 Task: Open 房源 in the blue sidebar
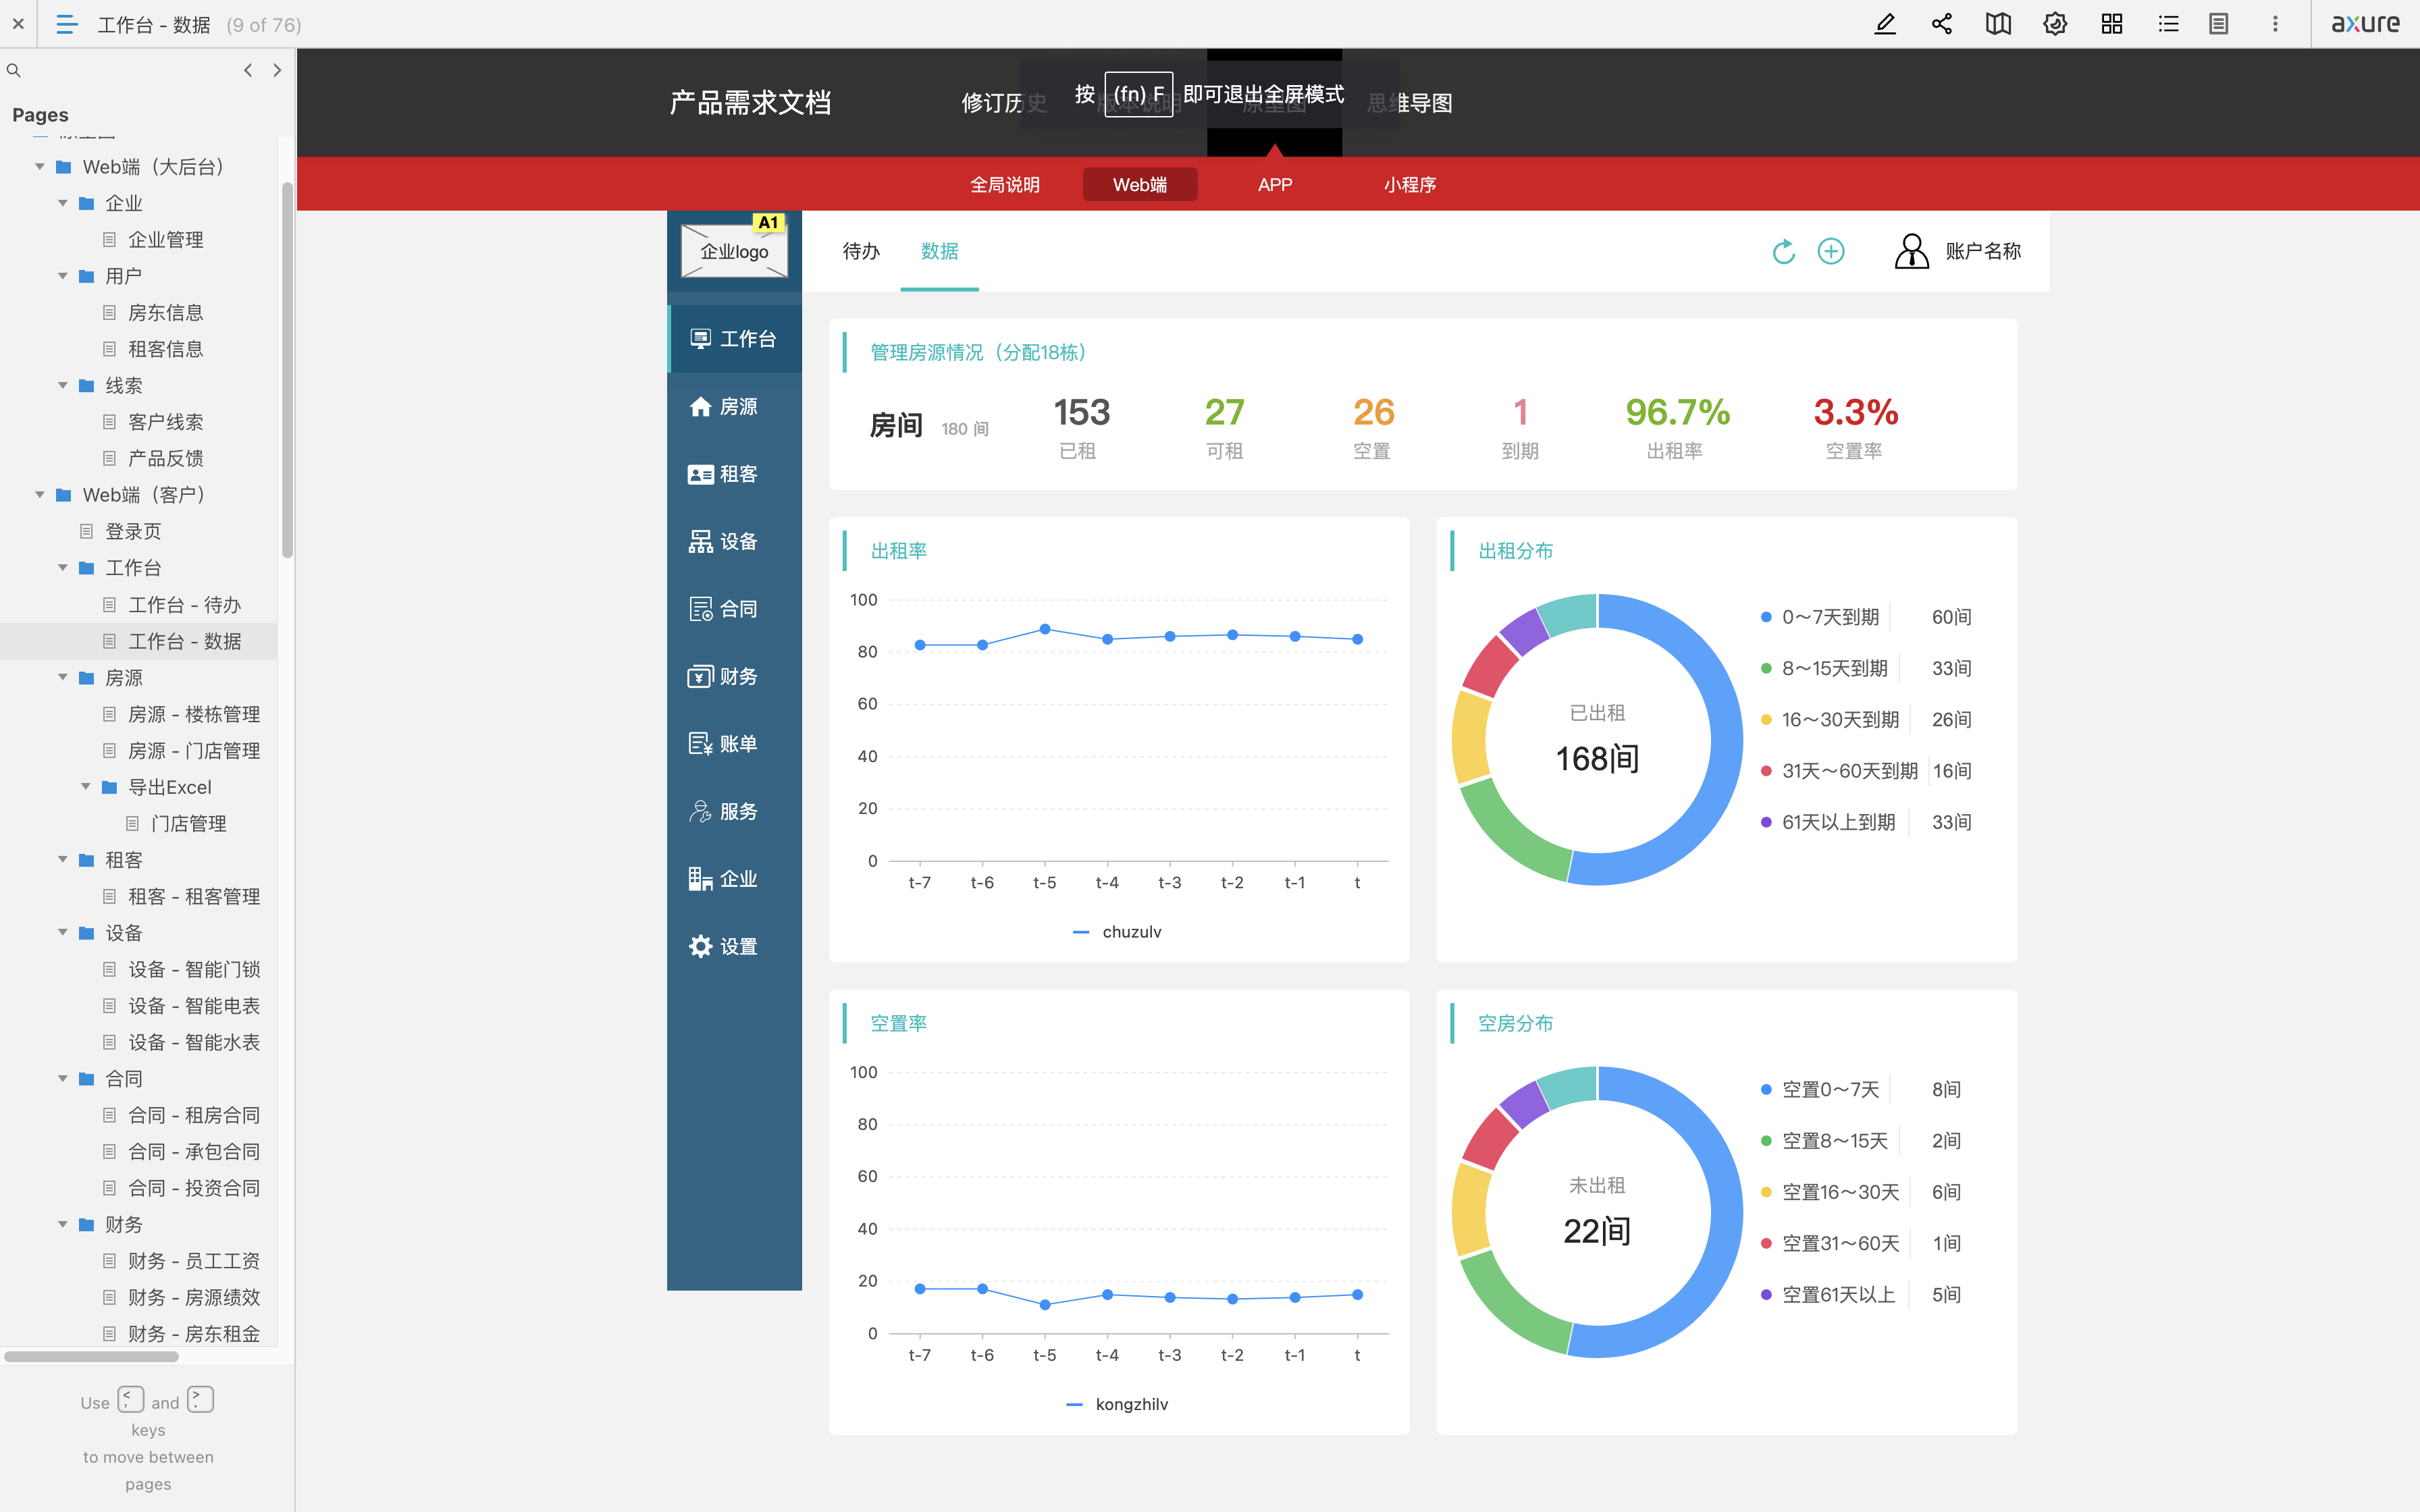click(x=734, y=406)
